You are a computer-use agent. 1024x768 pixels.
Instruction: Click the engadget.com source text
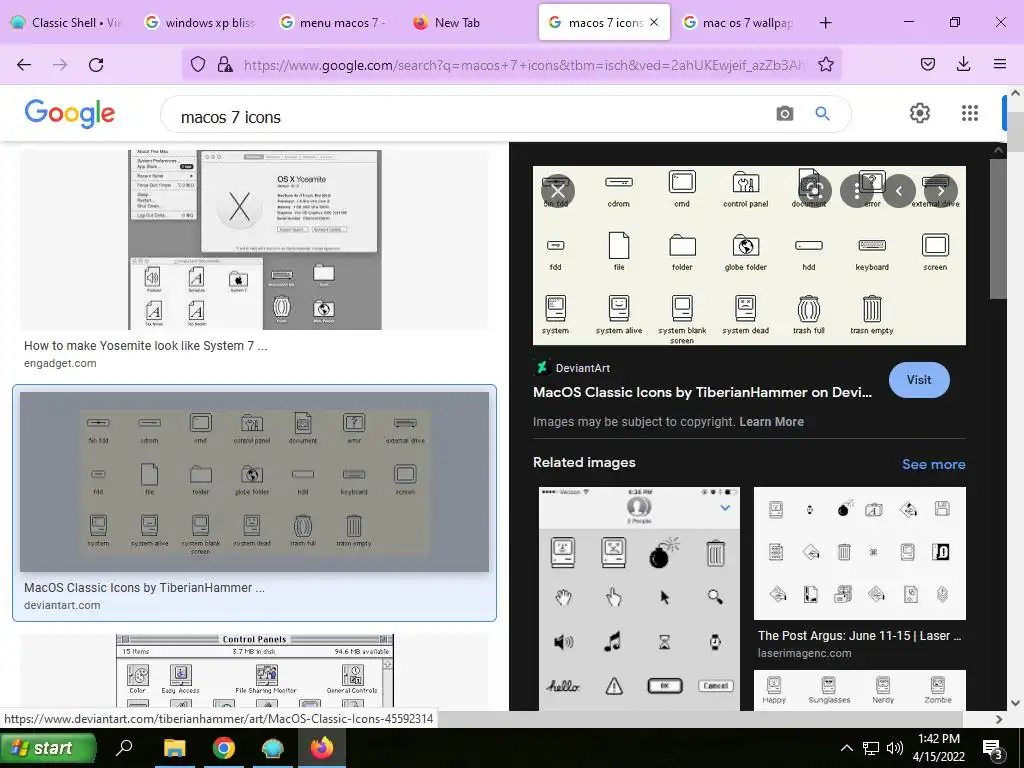(60, 363)
